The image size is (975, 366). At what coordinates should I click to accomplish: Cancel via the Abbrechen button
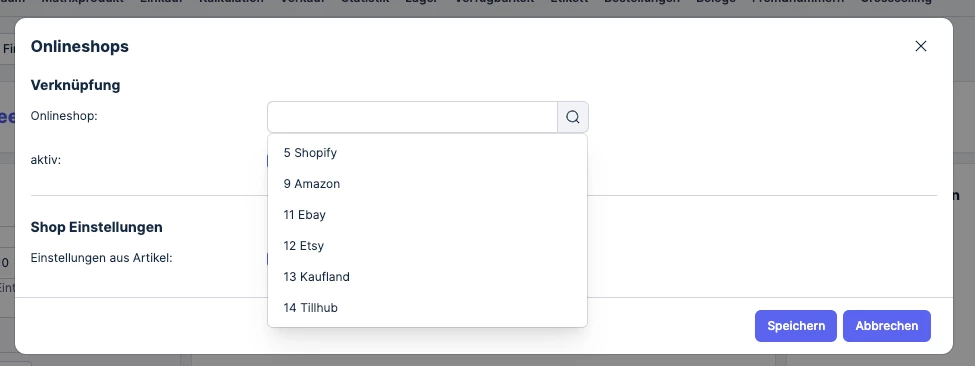(887, 326)
